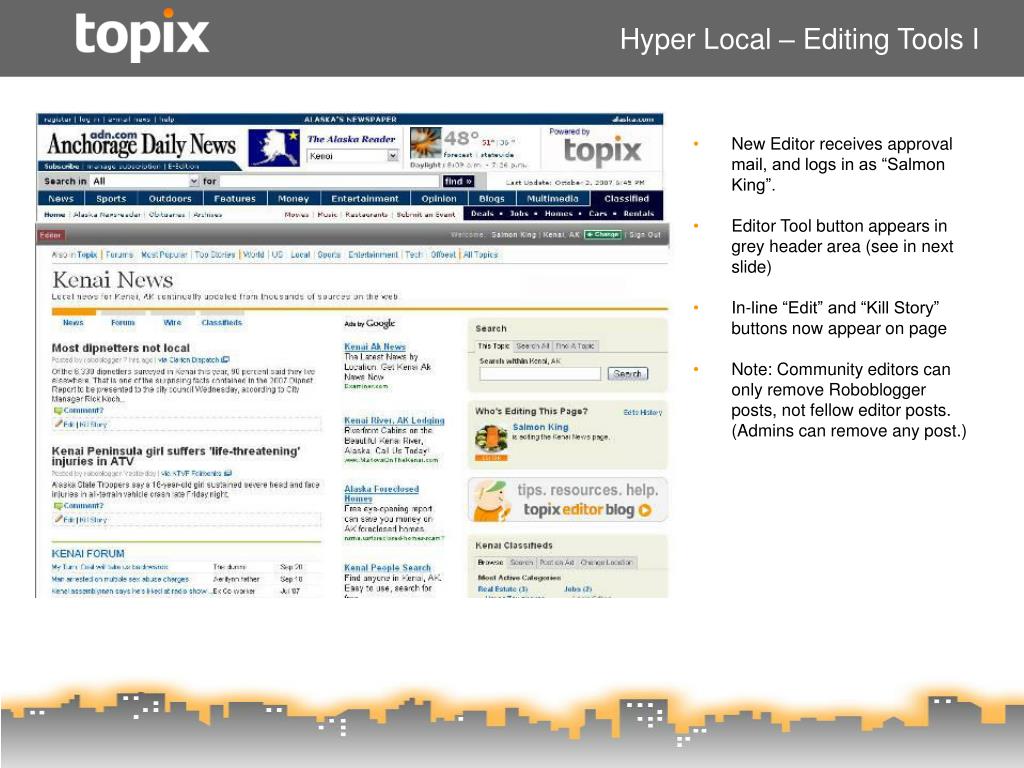The height and width of the screenshot is (768, 1024).
Task: Open the Edits History link
Action: click(x=643, y=412)
